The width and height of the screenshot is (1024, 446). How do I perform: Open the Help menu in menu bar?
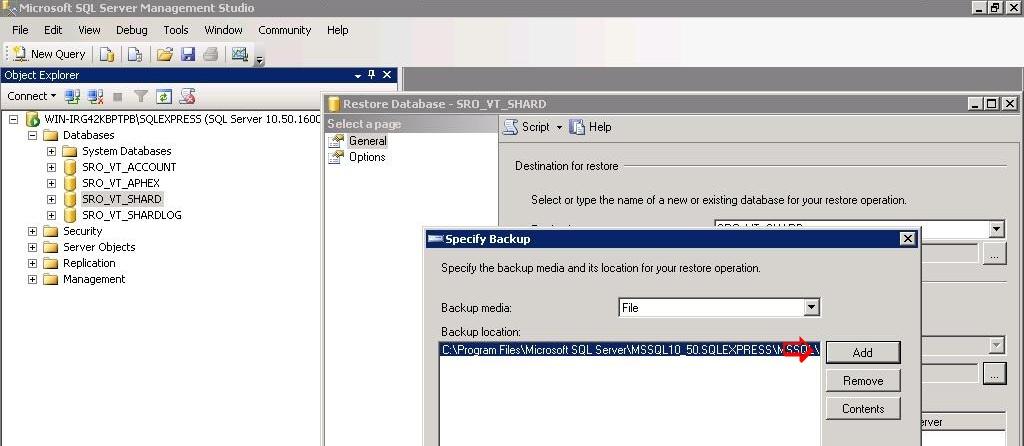(x=338, y=30)
